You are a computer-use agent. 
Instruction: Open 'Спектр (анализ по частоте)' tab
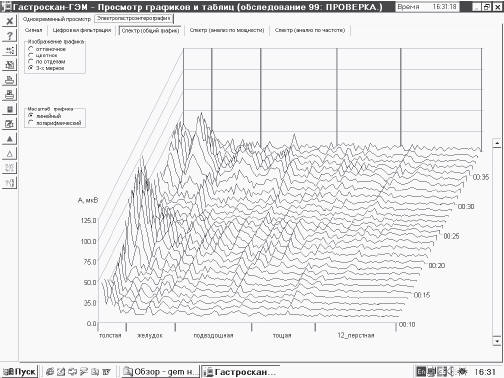point(310,30)
